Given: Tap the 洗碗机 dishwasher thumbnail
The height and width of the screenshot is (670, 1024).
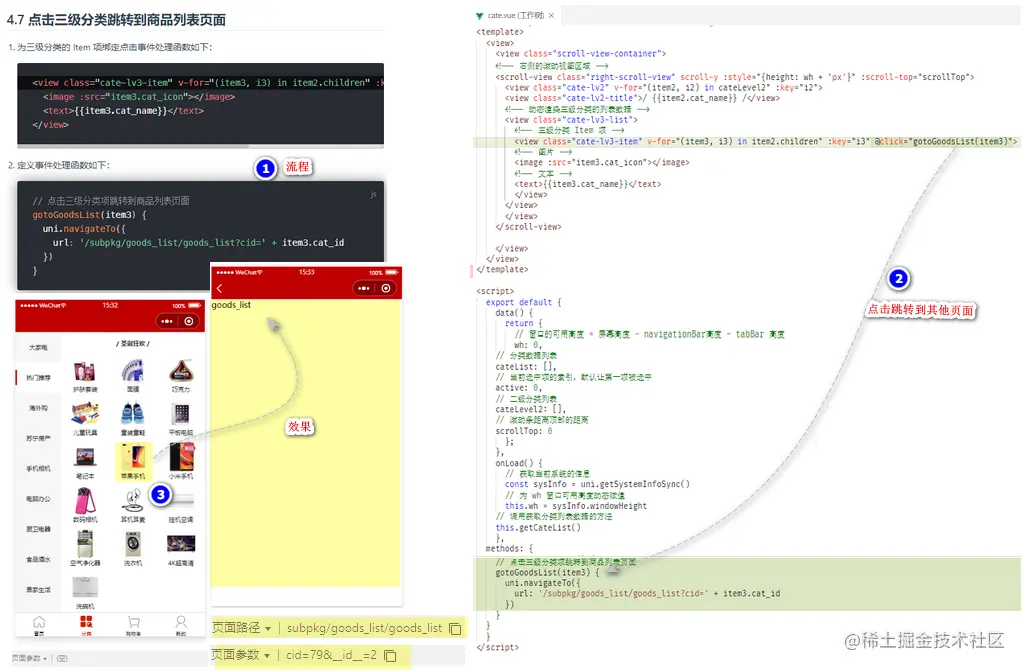Looking at the screenshot, I should click(x=85, y=587).
